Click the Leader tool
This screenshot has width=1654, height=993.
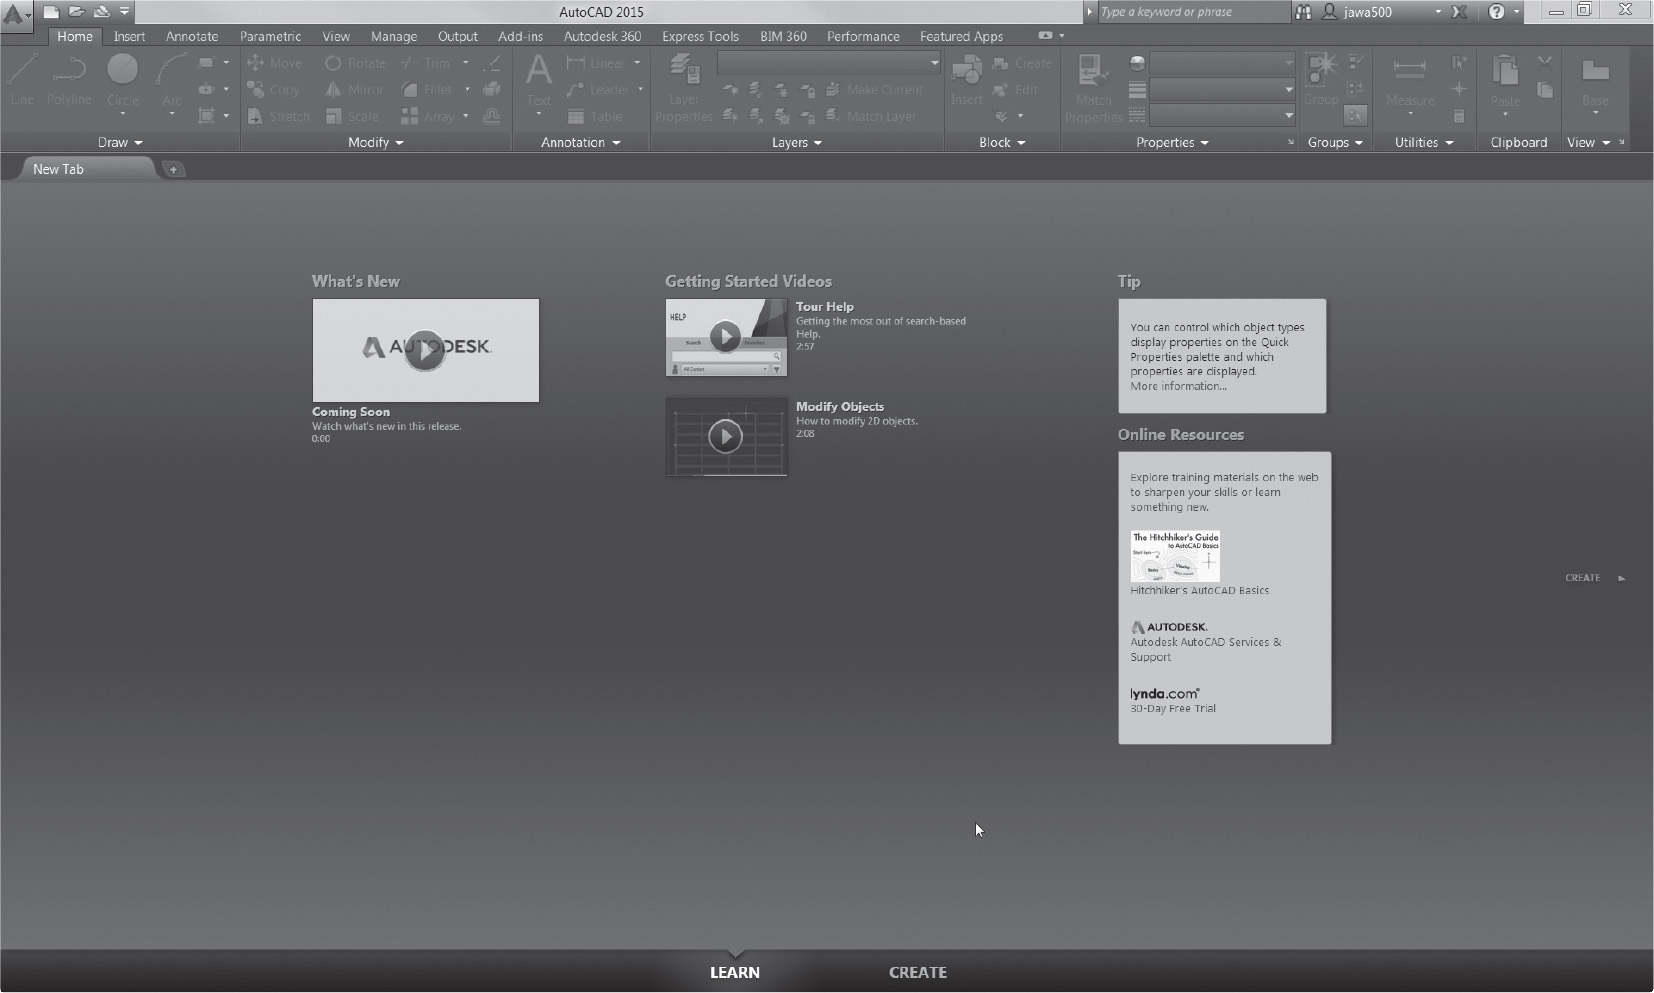(598, 90)
